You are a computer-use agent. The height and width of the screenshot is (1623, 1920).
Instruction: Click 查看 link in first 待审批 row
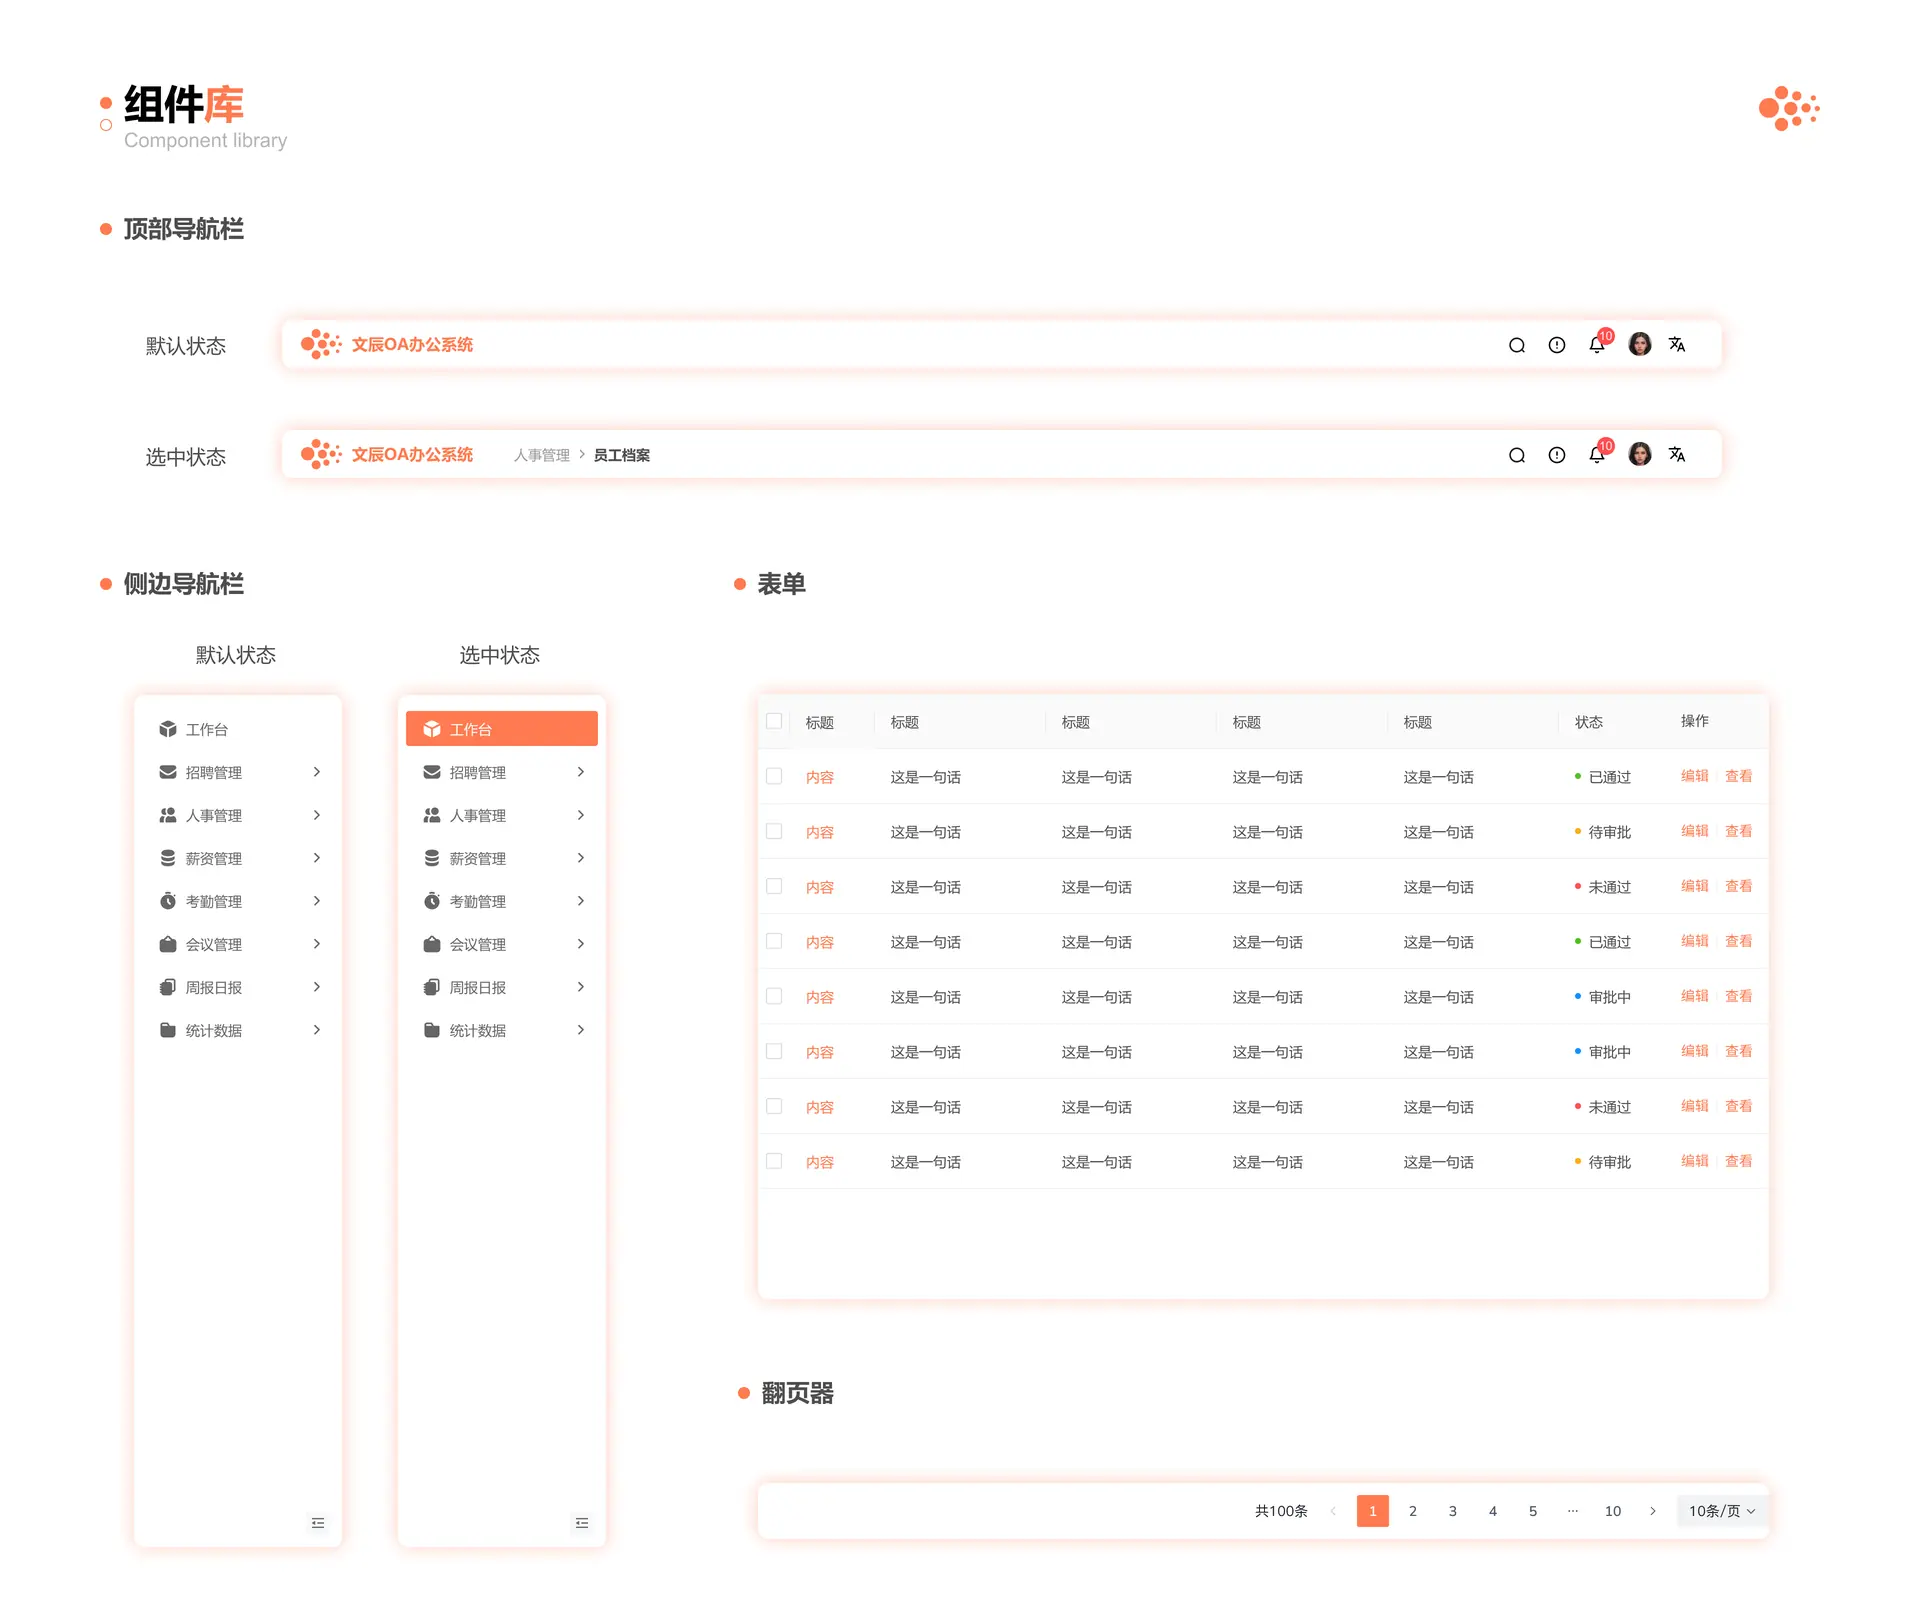[x=1739, y=831]
